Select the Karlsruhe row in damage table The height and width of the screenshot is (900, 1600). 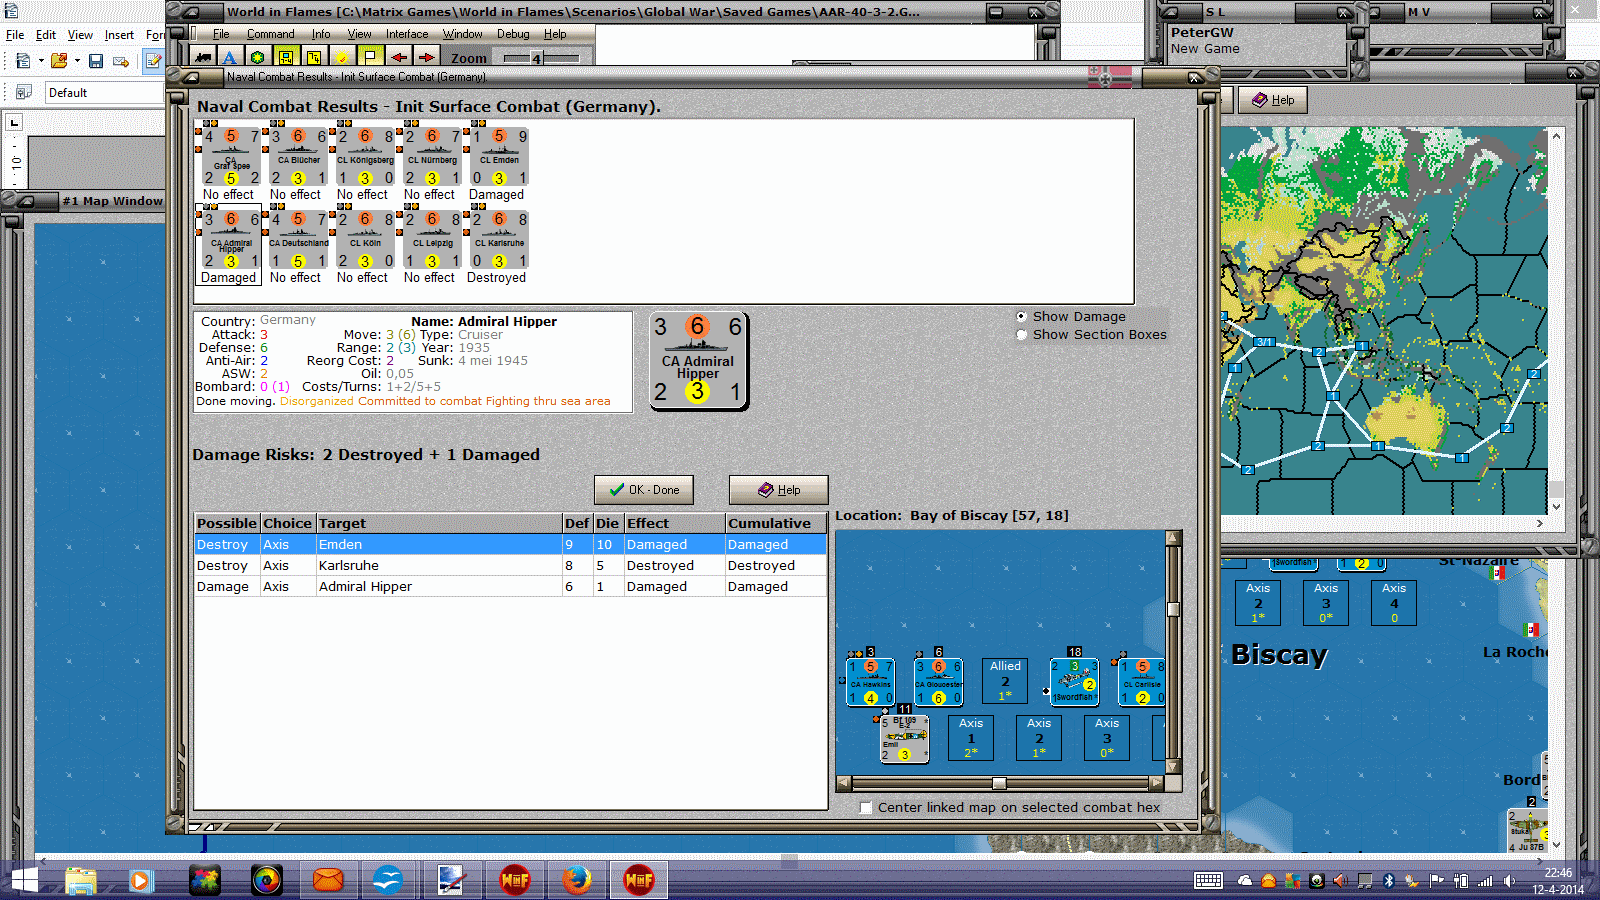[510, 566]
